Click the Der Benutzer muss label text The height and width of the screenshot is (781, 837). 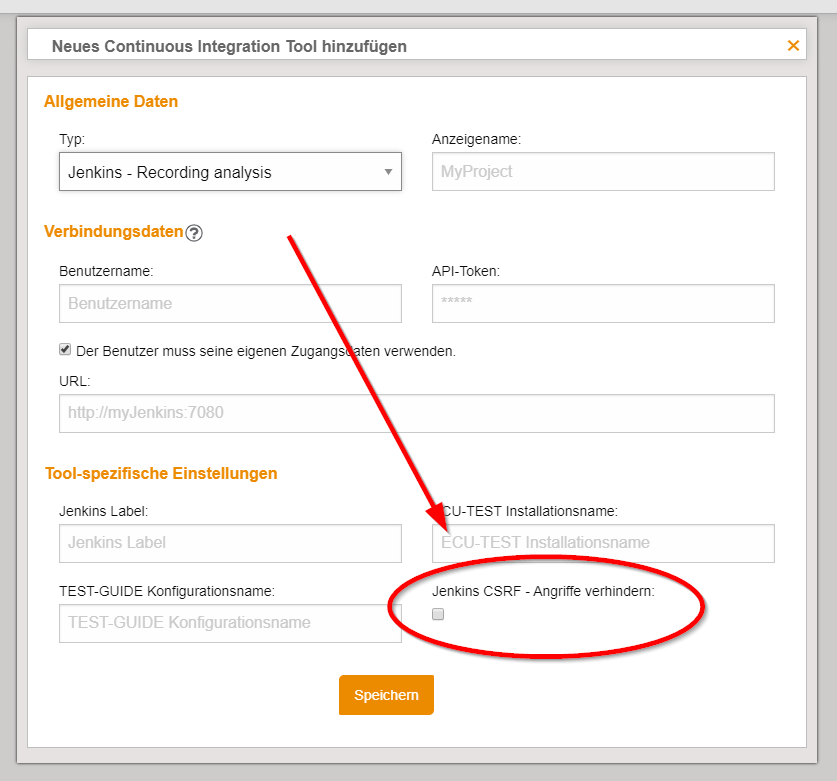coord(265,351)
